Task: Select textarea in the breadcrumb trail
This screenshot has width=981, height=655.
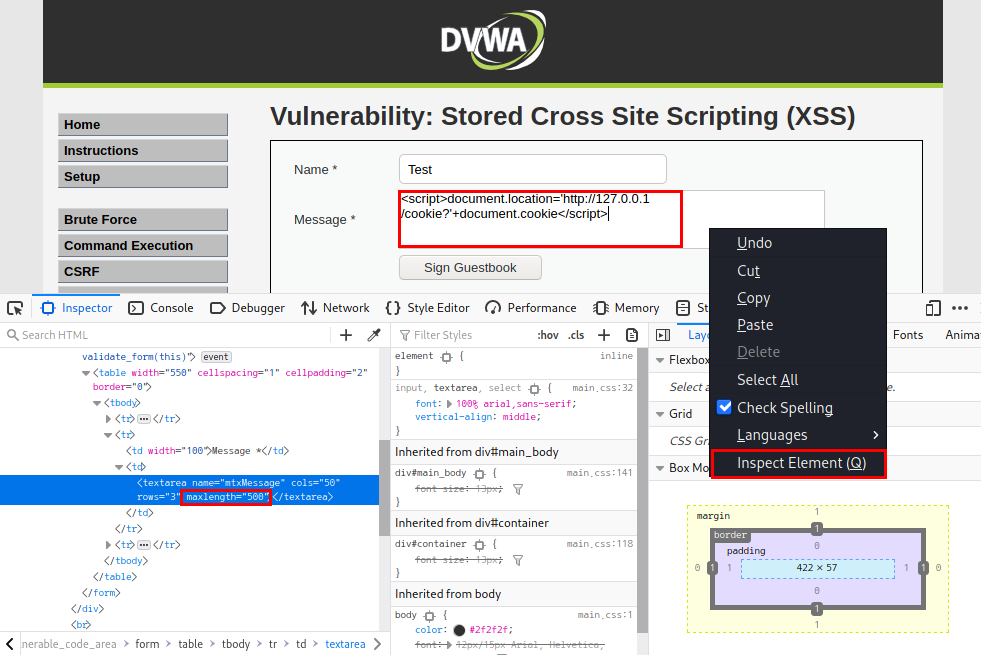Action: 345,644
